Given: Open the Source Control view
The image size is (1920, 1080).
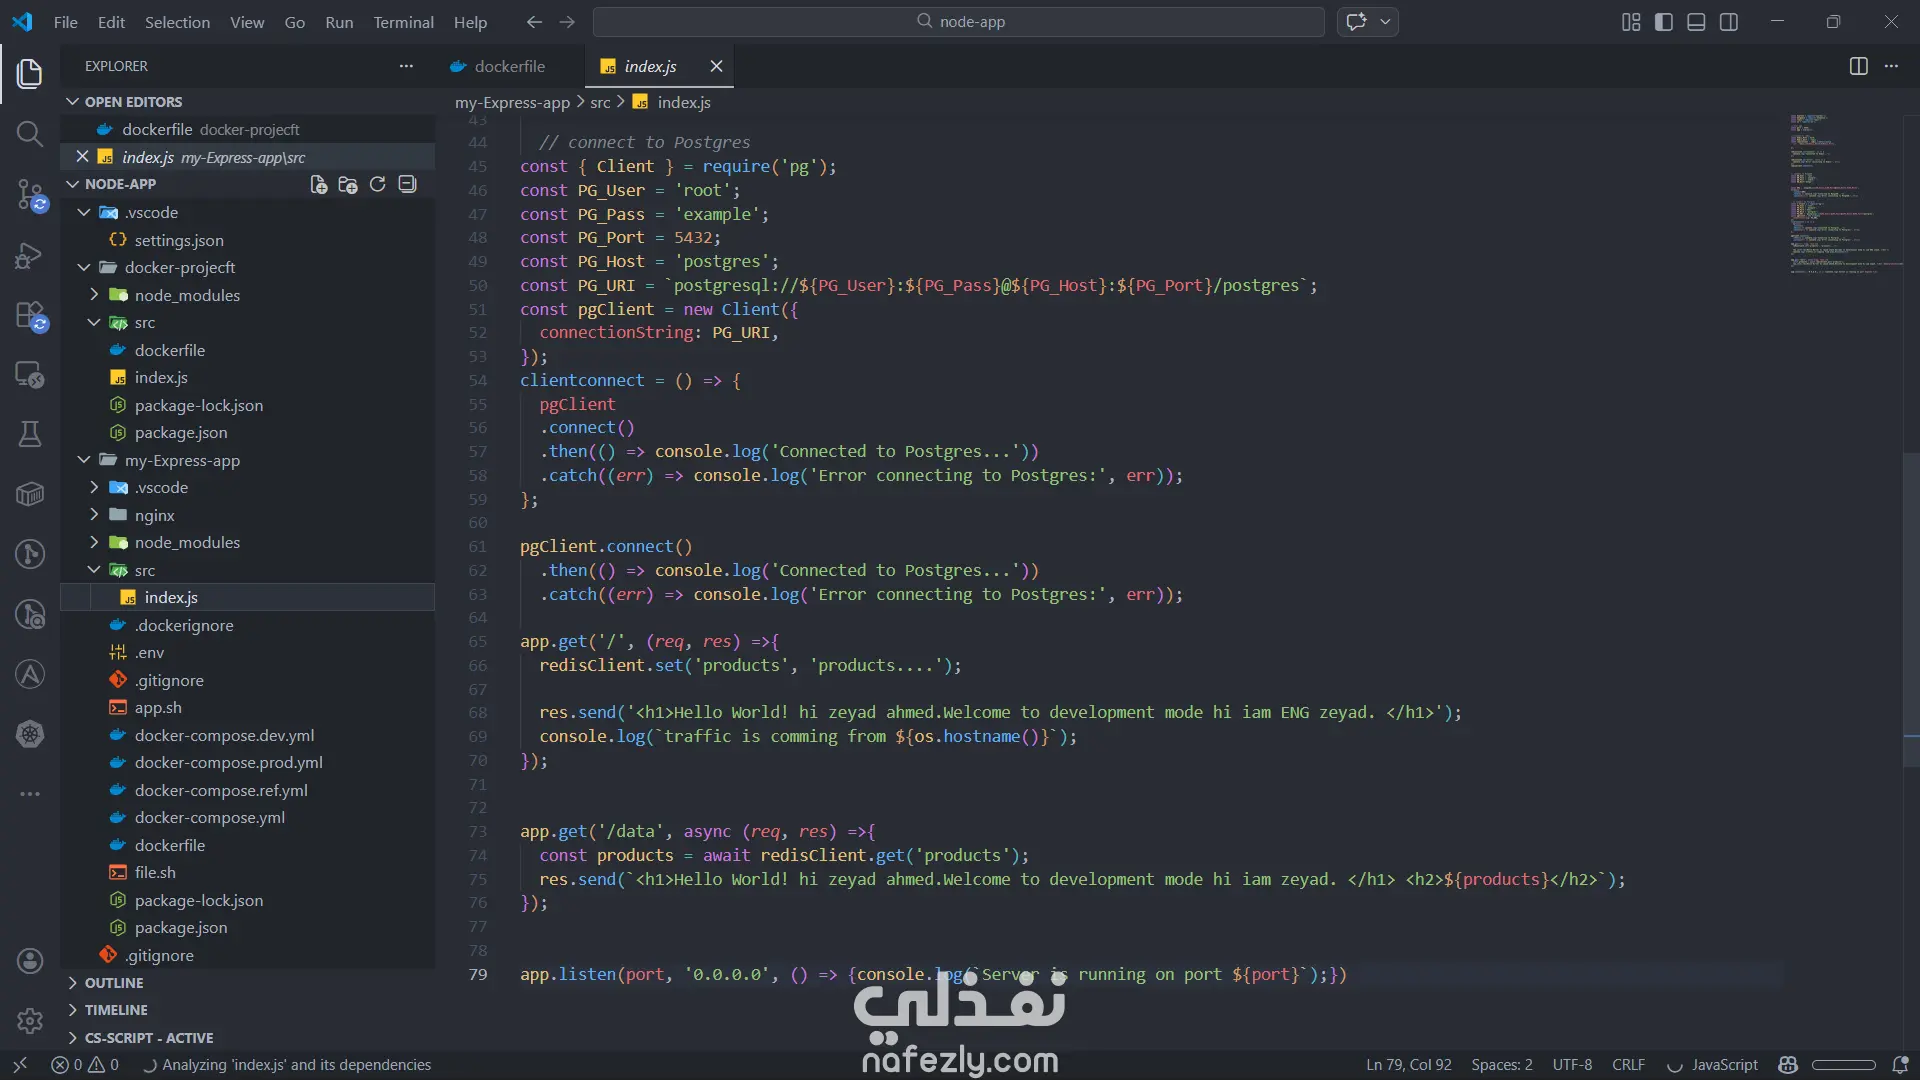Looking at the screenshot, I should point(30,194).
